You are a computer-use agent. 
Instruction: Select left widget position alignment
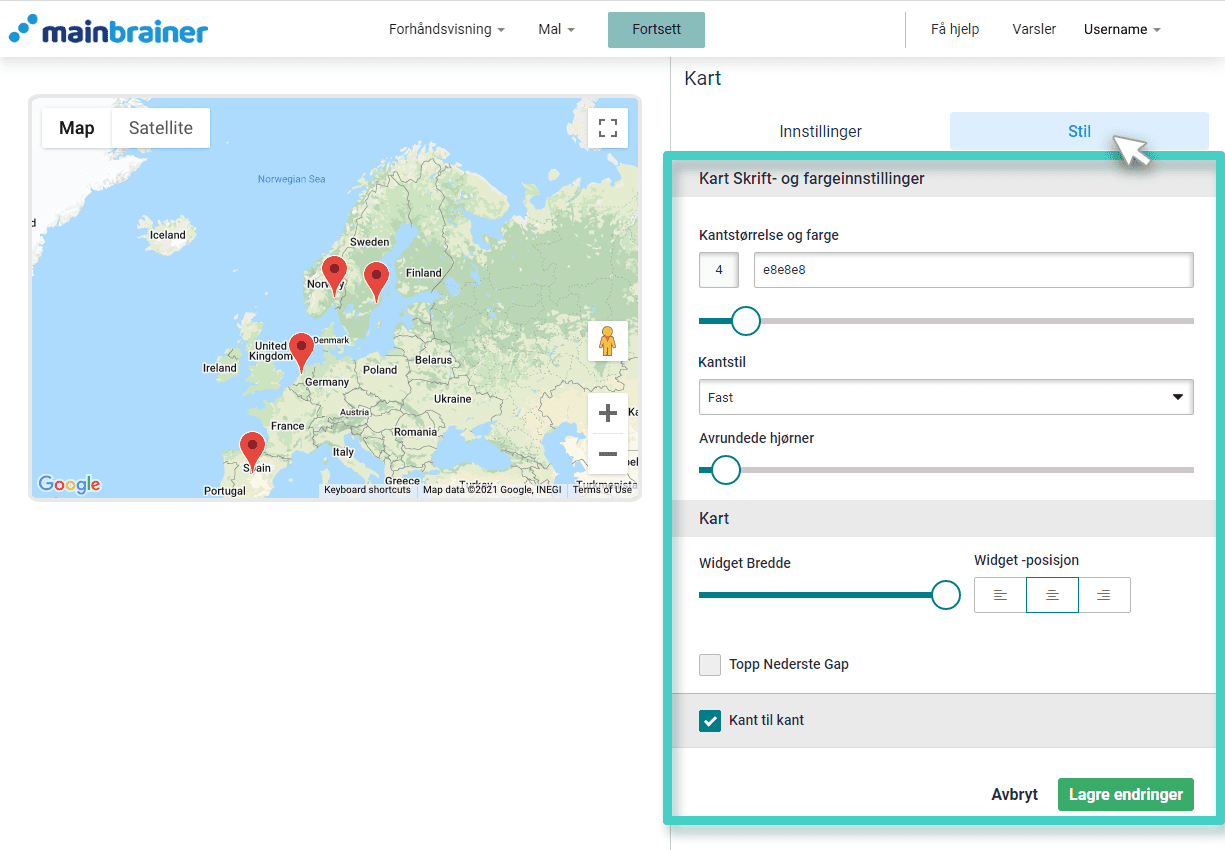(1000, 594)
